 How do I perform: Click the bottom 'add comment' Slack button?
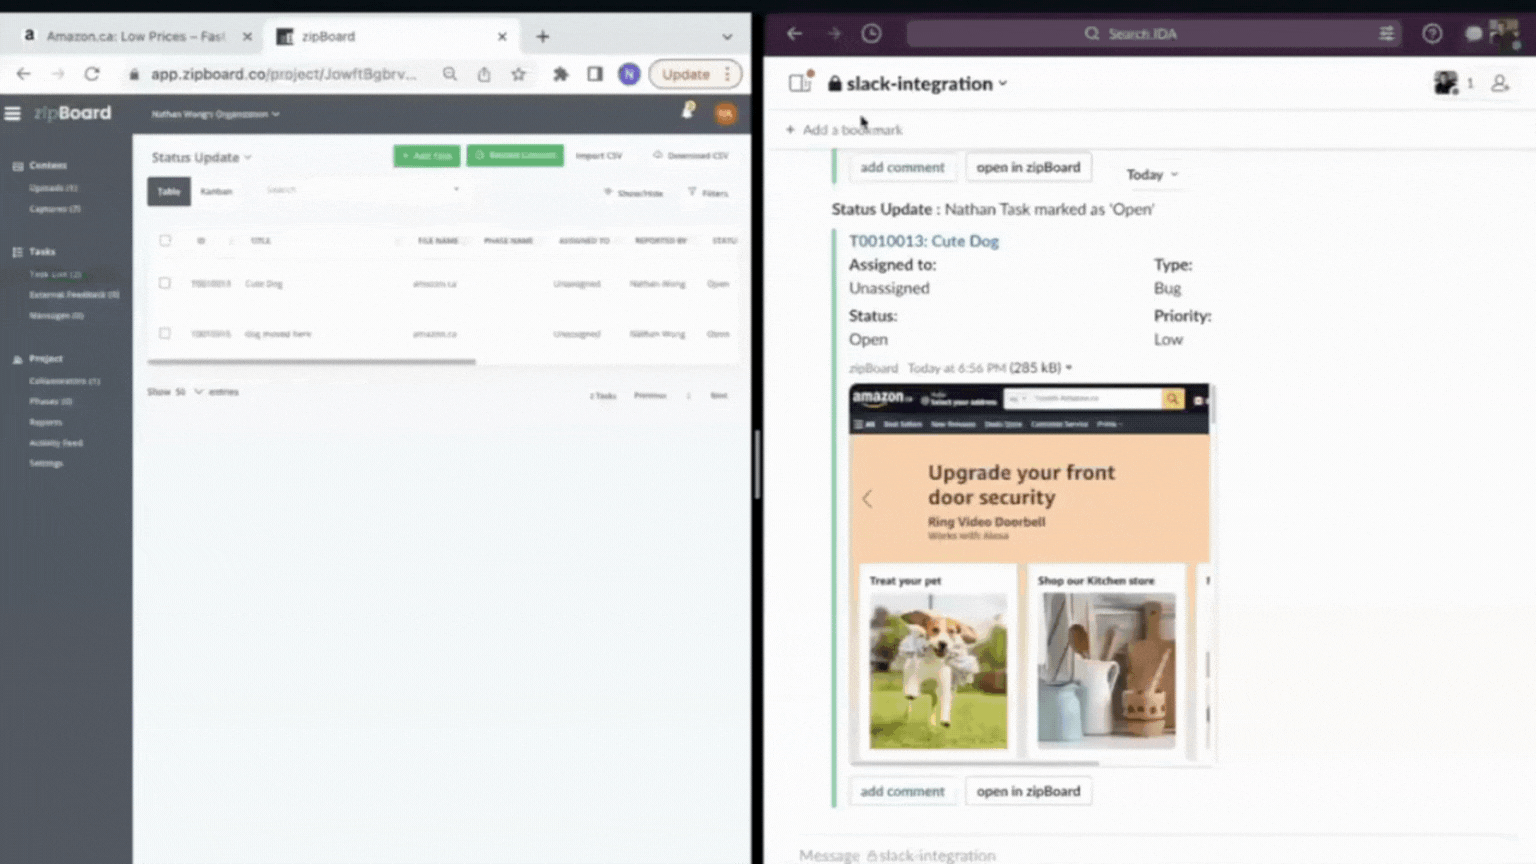coord(902,791)
